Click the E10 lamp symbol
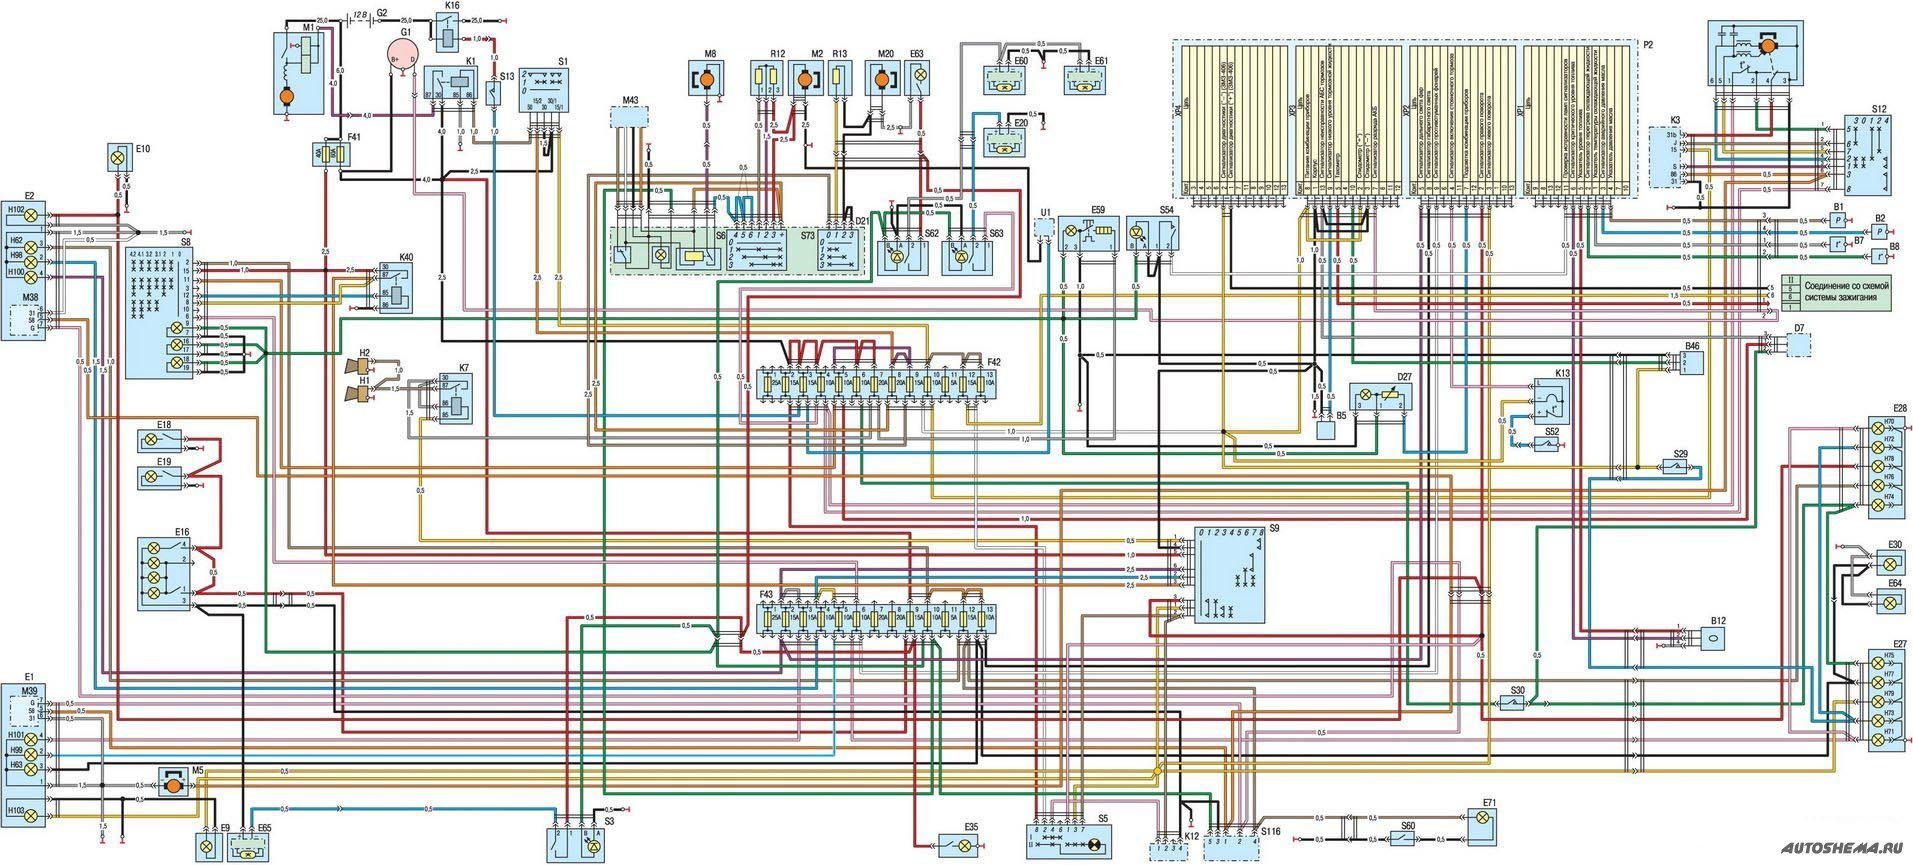The width and height of the screenshot is (1913, 865). tap(118, 157)
